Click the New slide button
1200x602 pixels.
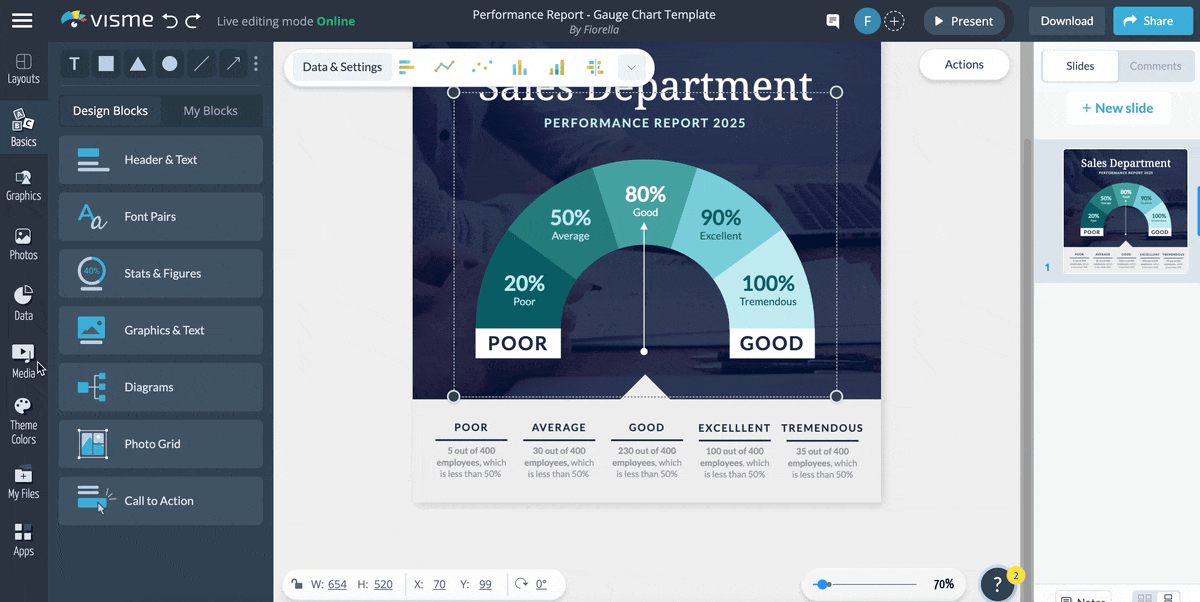pyautogui.click(x=1119, y=107)
